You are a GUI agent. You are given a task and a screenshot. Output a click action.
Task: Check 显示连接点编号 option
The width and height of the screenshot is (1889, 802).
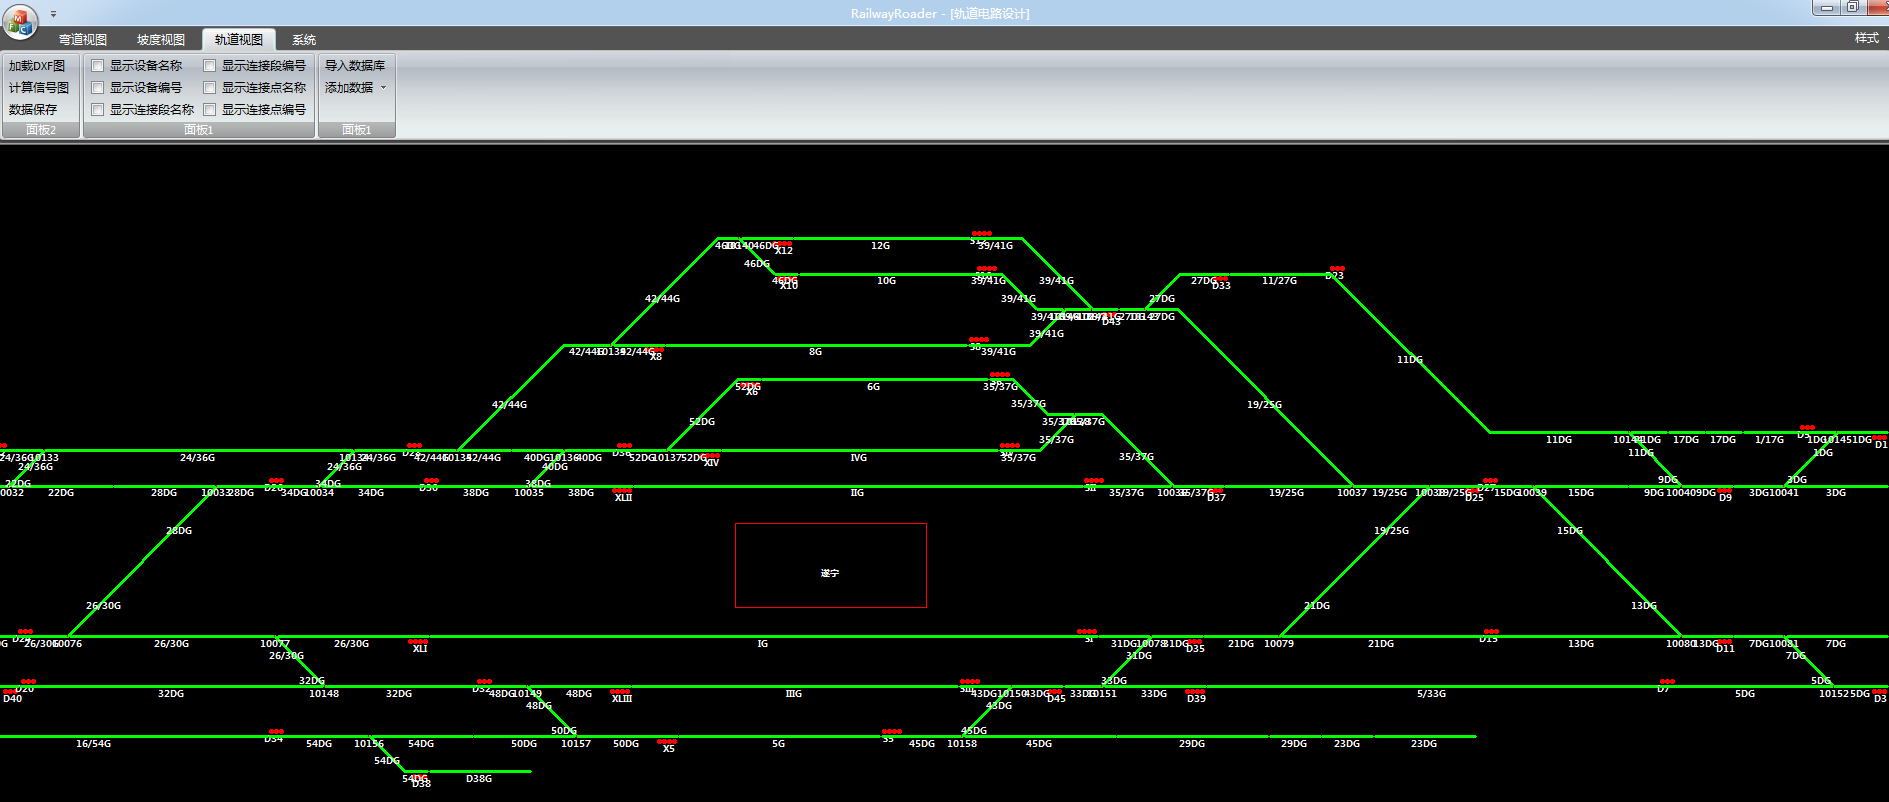pos(210,110)
